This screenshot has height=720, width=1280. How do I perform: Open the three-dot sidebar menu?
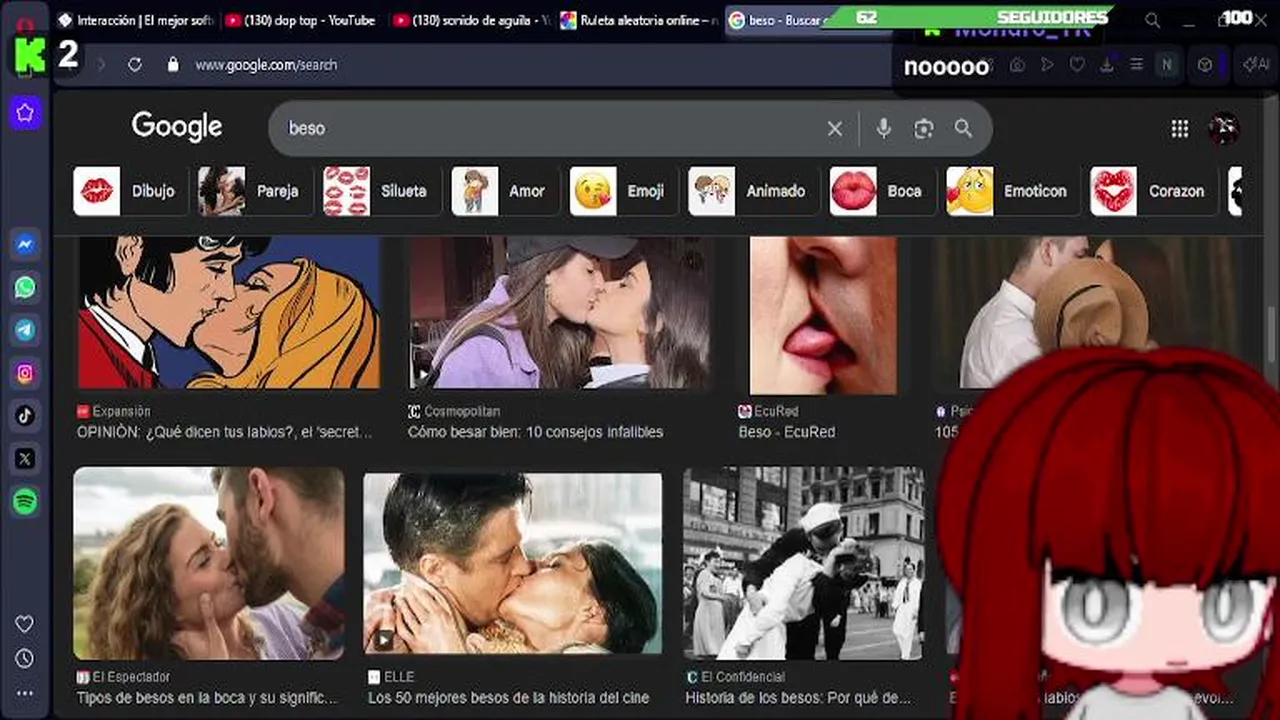coord(25,693)
